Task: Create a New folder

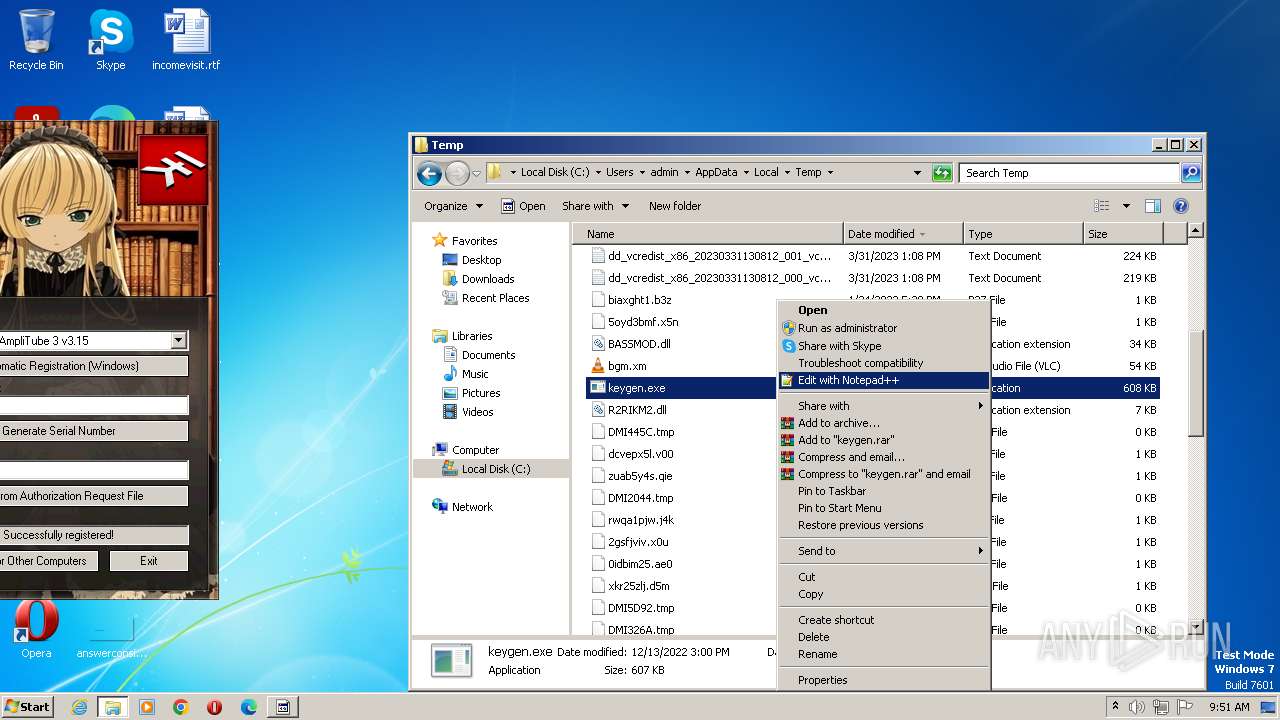Action: tap(675, 206)
